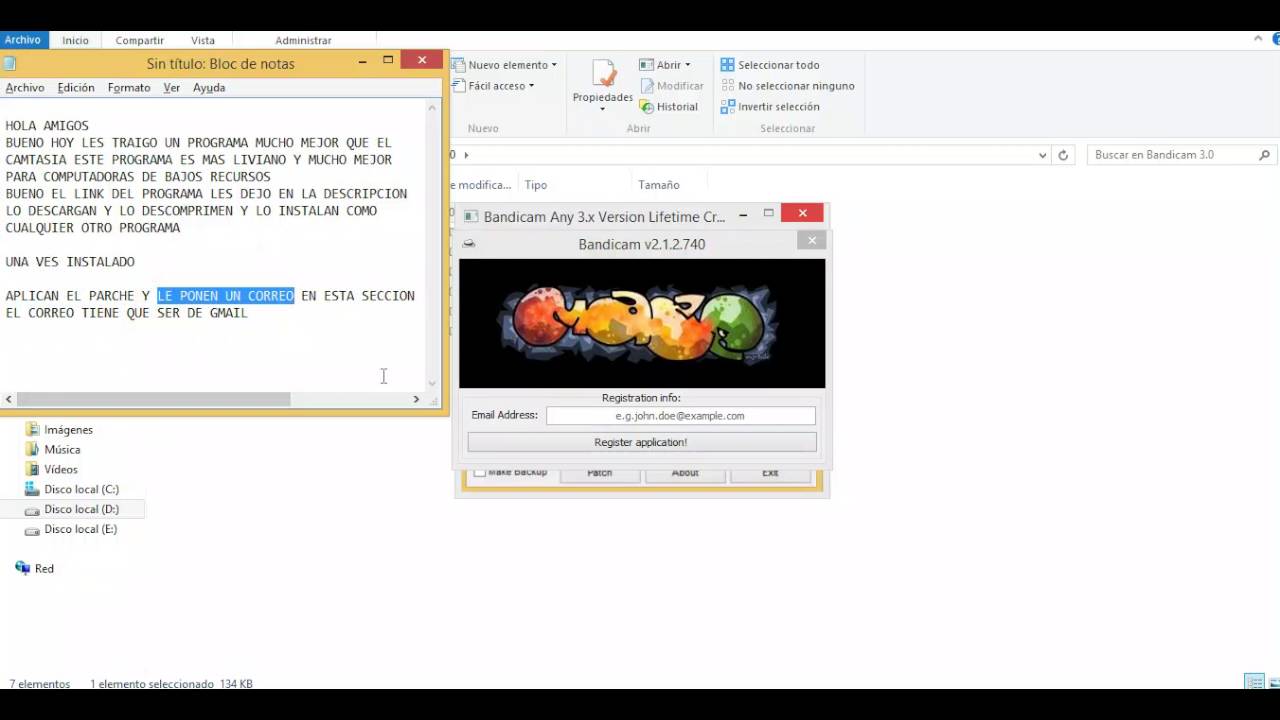Open Notepad Ver menu
Screen dimensions: 1280x720
172,88
